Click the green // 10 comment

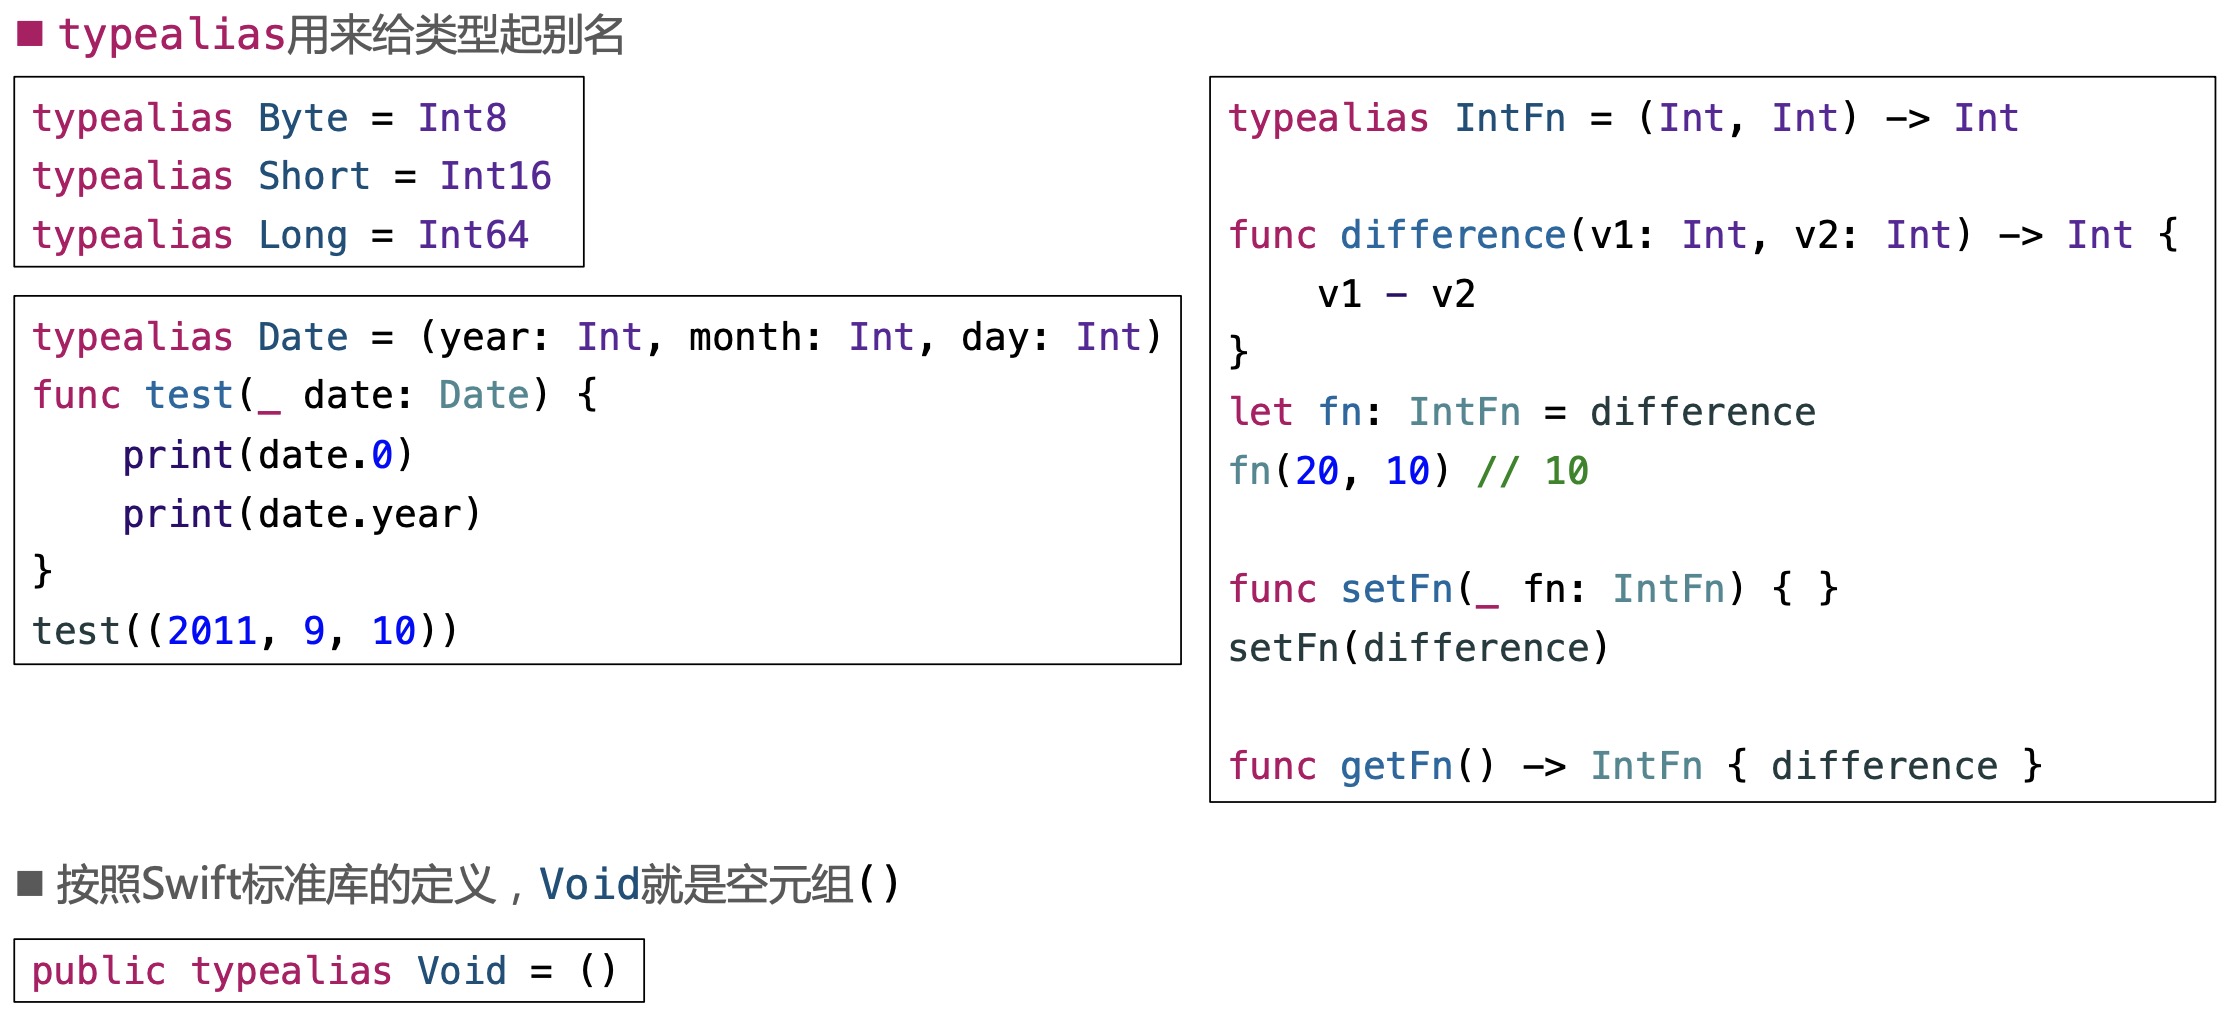tap(1532, 471)
